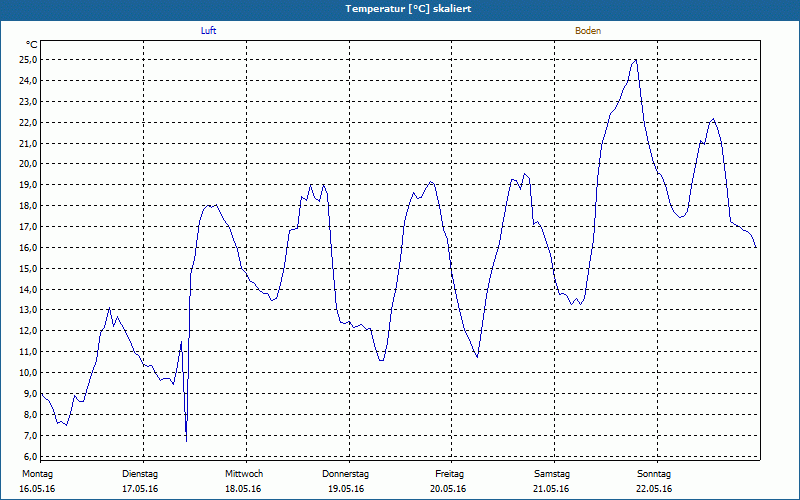Click the date 21.05.16
The width and height of the screenshot is (800, 500).
pos(551,489)
